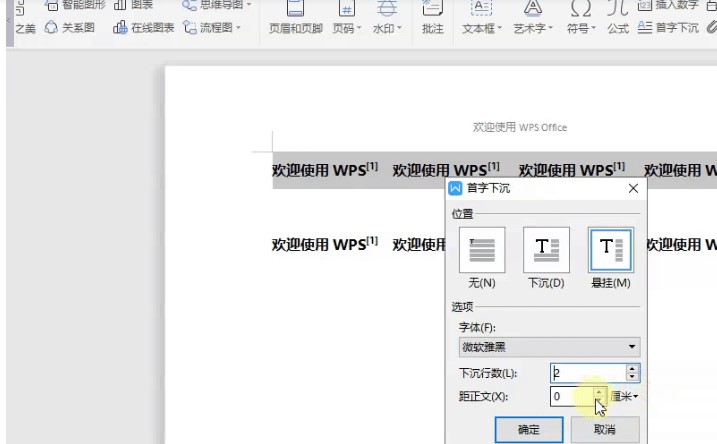Adjust the 下沉行数 lines stepper arrows
Image resolution: width=717 pixels, height=444 pixels.
pyautogui.click(x=631, y=373)
